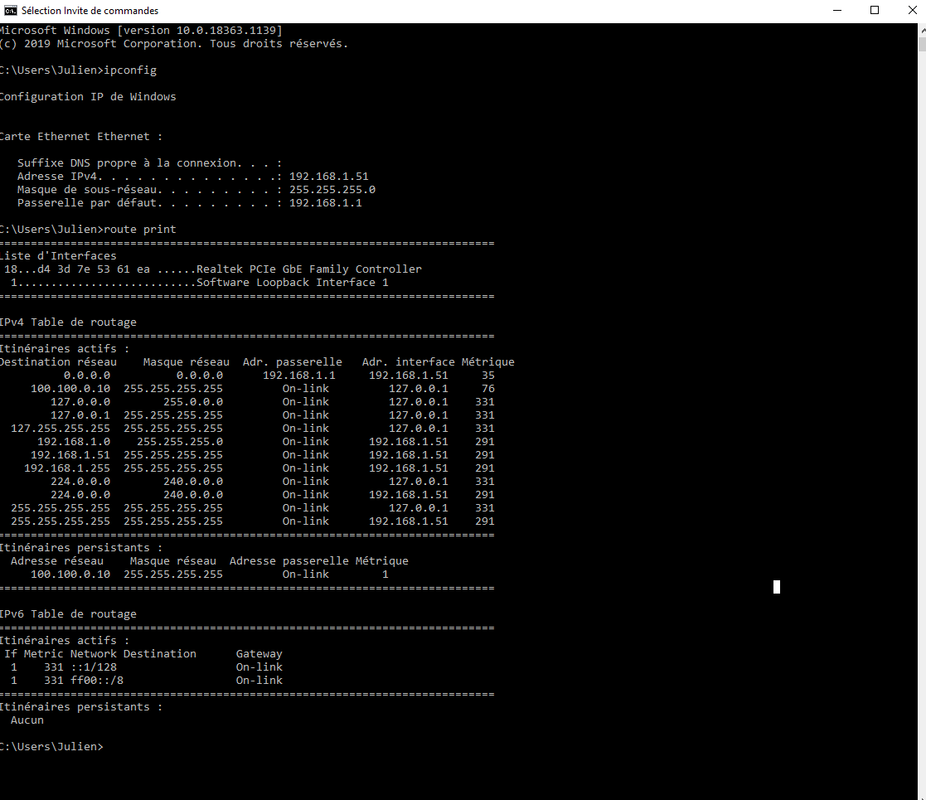The image size is (926, 800).
Task: Click the 'Adr. passerelle' column header
Action: pyautogui.click(x=292, y=362)
